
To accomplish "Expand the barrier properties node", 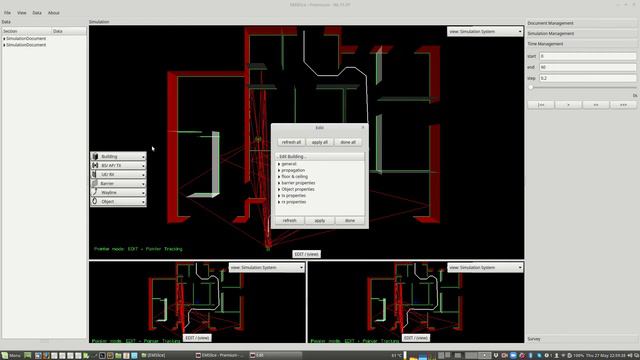I will pyautogui.click(x=279, y=183).
